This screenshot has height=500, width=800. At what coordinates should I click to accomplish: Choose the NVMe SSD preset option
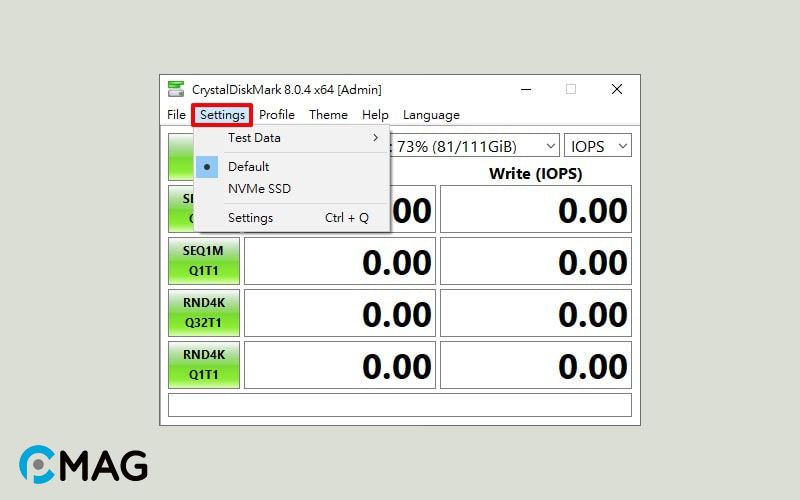[x=259, y=189]
